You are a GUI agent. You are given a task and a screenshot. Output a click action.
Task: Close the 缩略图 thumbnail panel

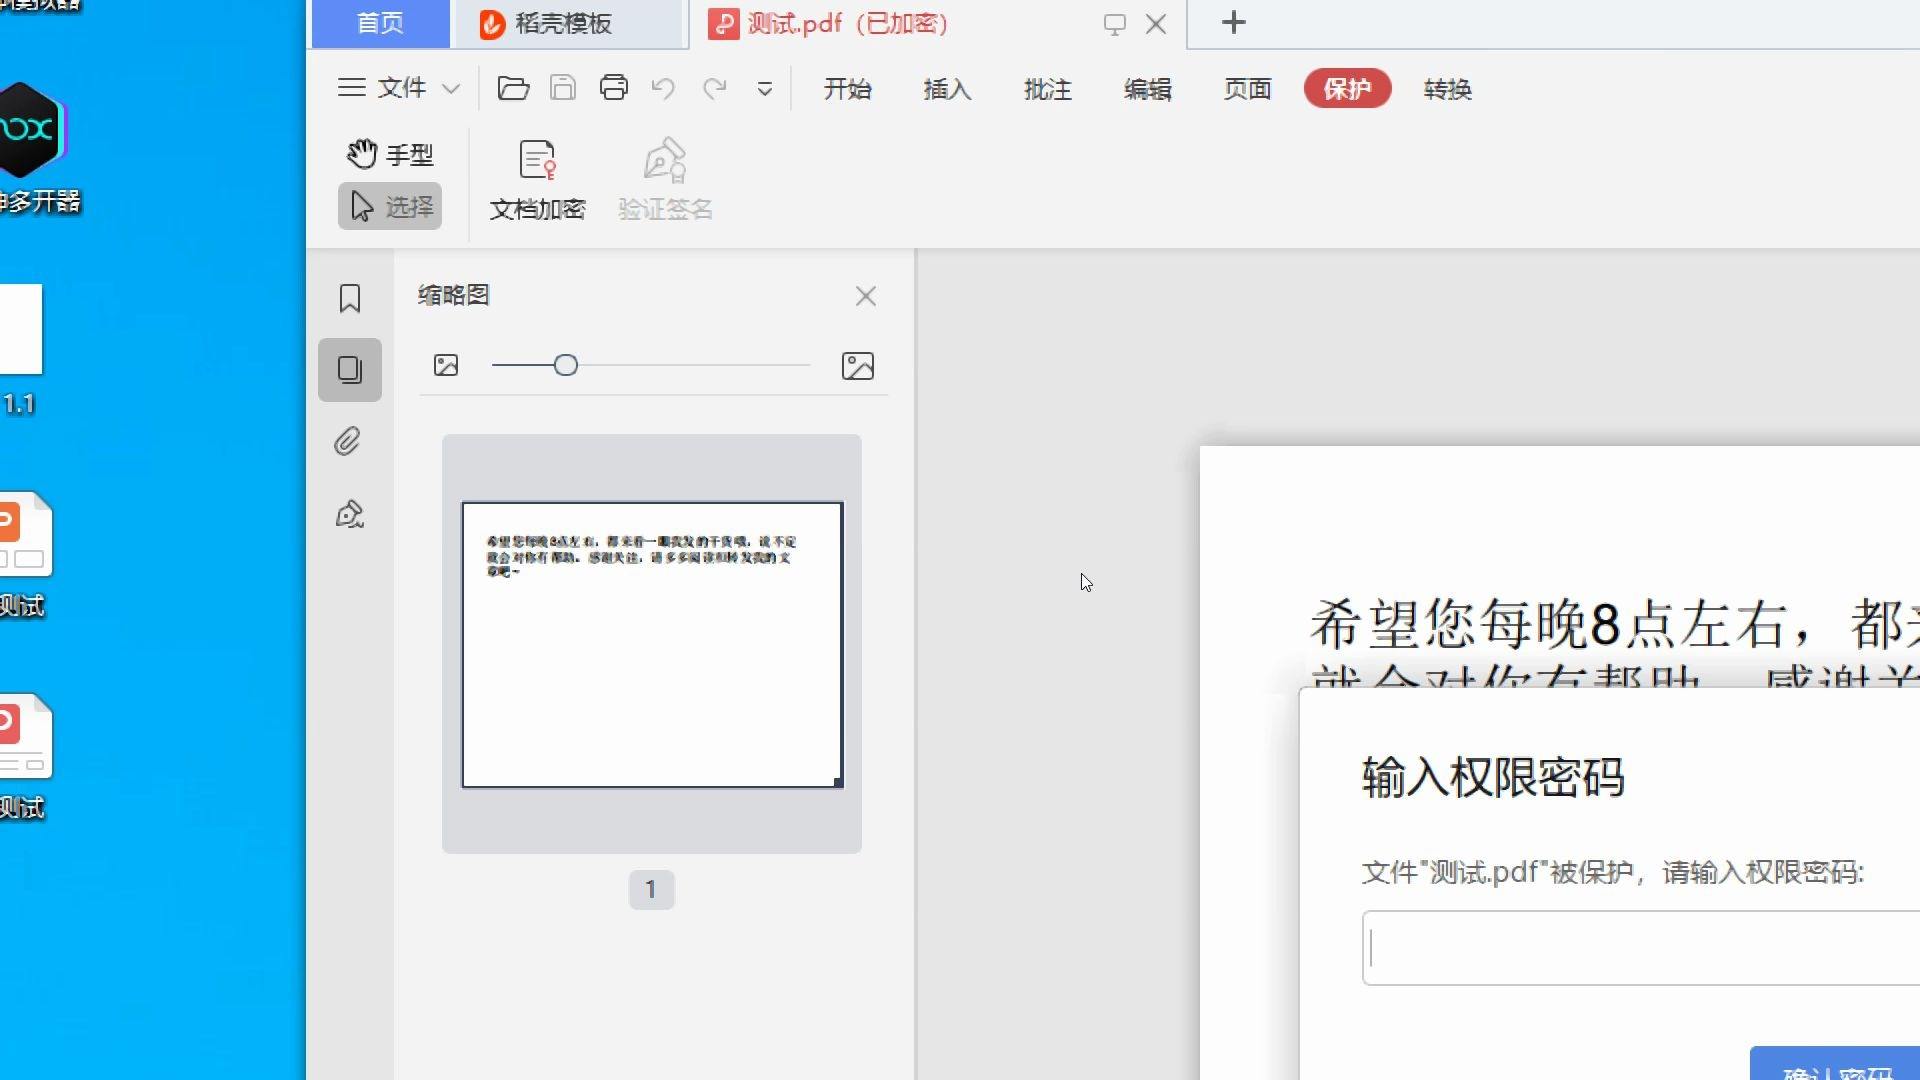pos(866,296)
